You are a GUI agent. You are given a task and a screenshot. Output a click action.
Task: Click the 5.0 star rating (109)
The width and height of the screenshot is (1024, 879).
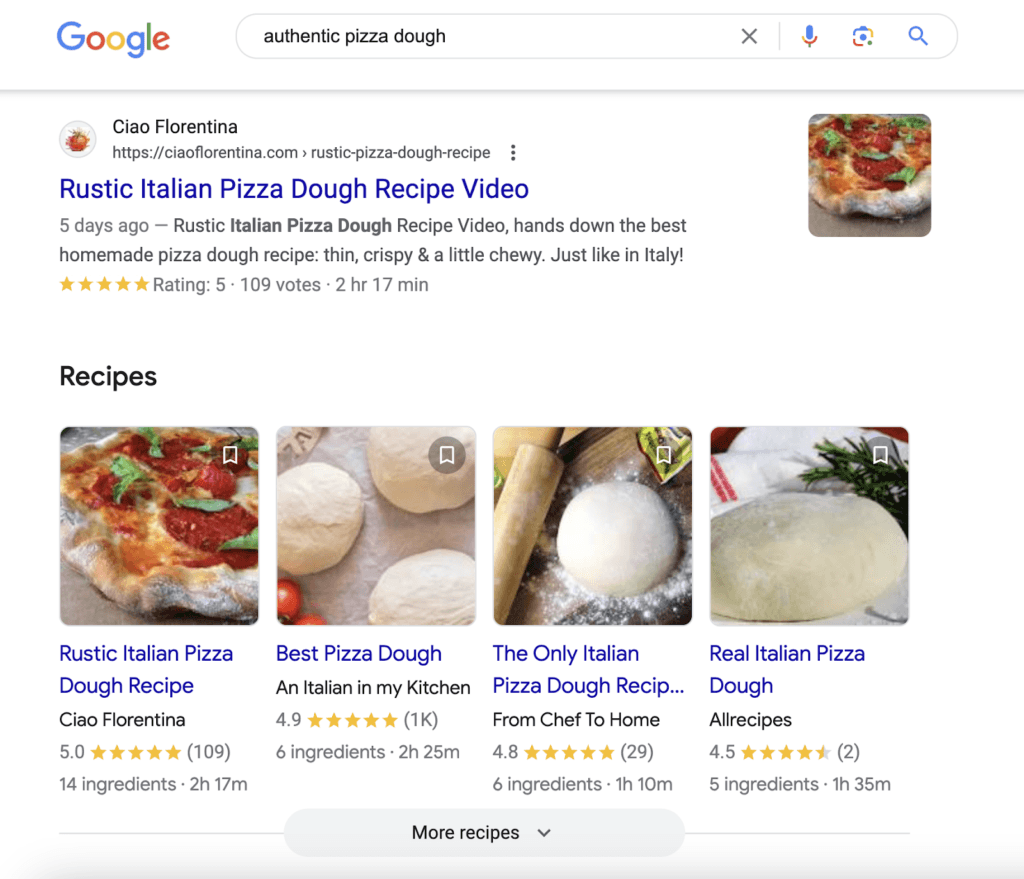145,752
